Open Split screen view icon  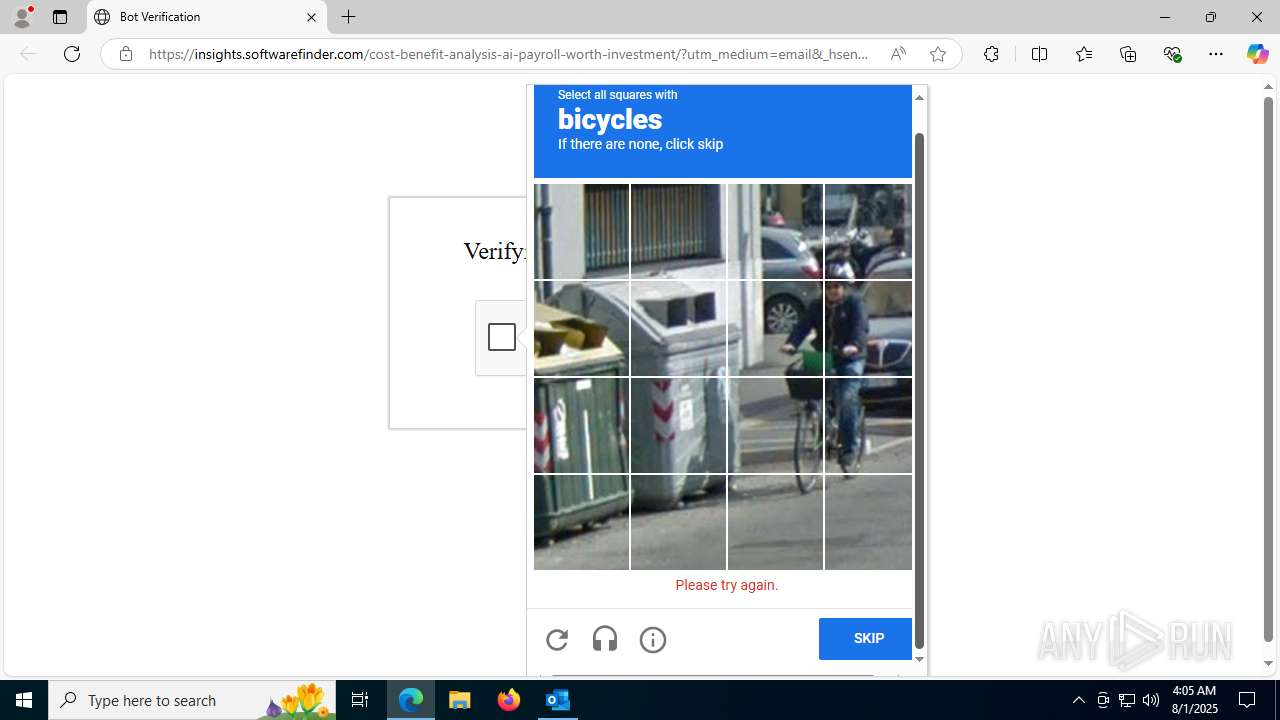click(x=1039, y=54)
